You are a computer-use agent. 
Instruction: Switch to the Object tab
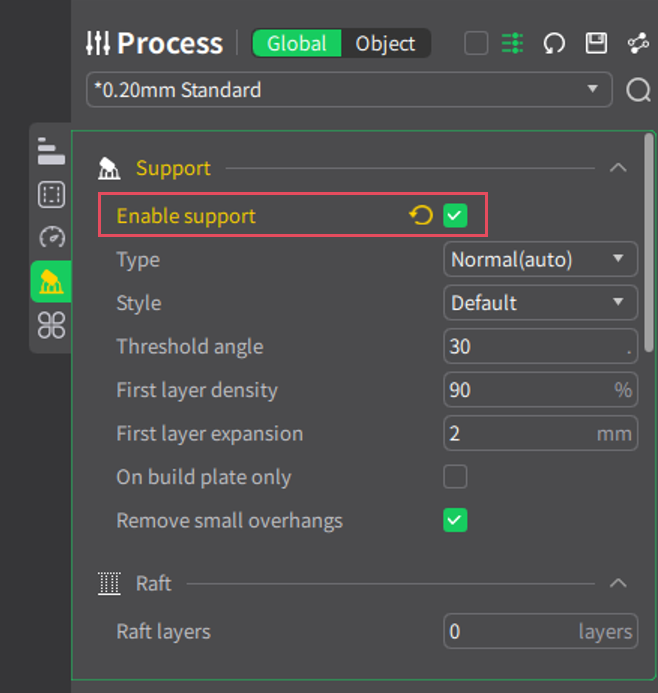(385, 44)
